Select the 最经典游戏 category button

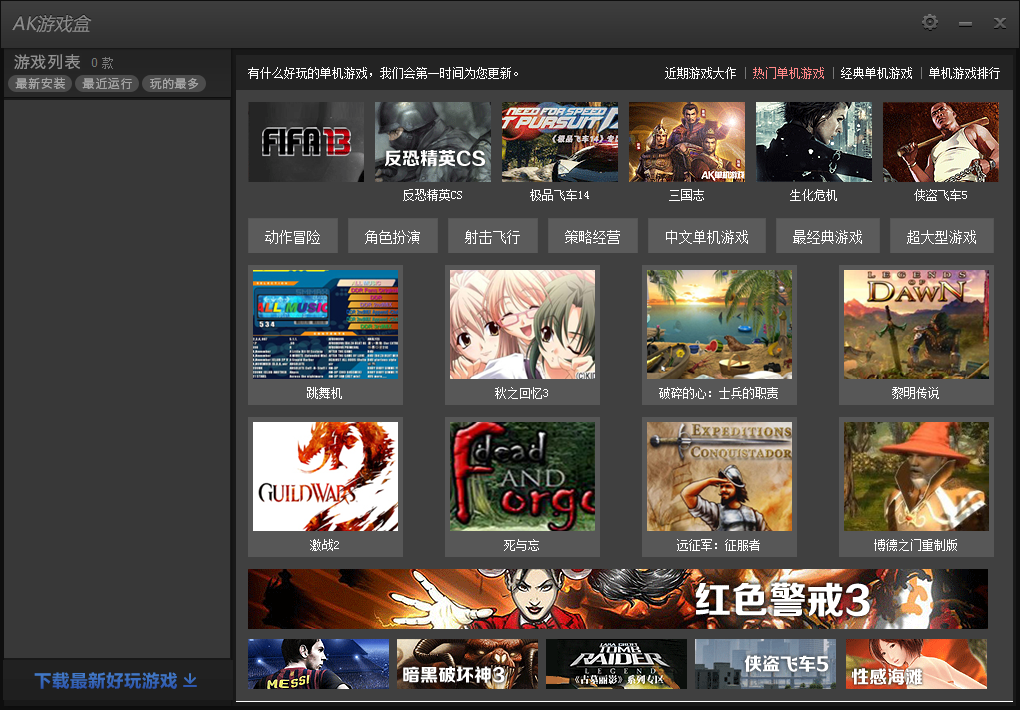pos(827,237)
